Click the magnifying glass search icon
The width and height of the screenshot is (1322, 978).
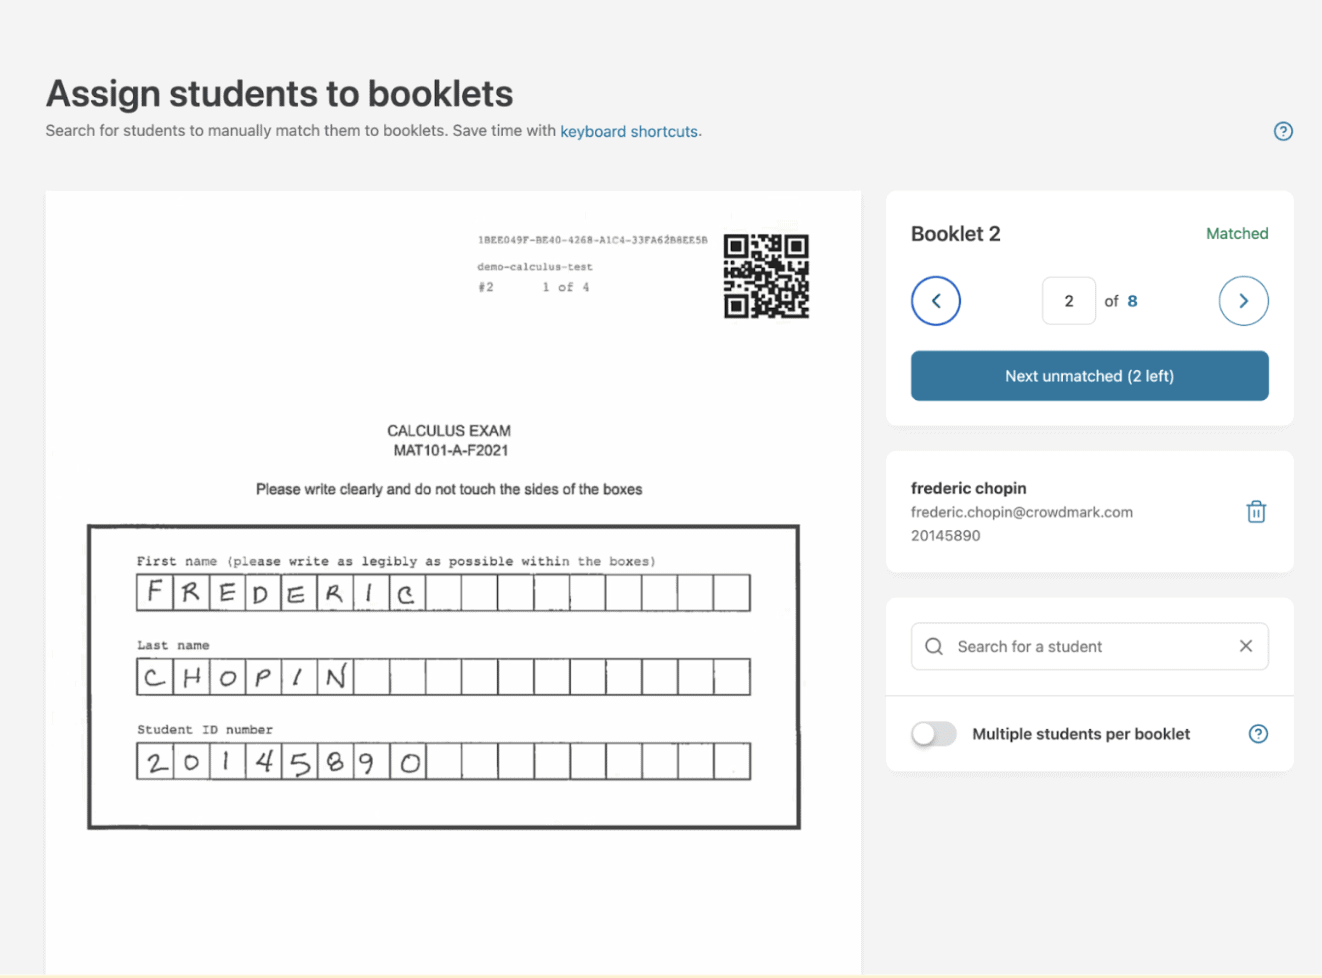(x=934, y=647)
